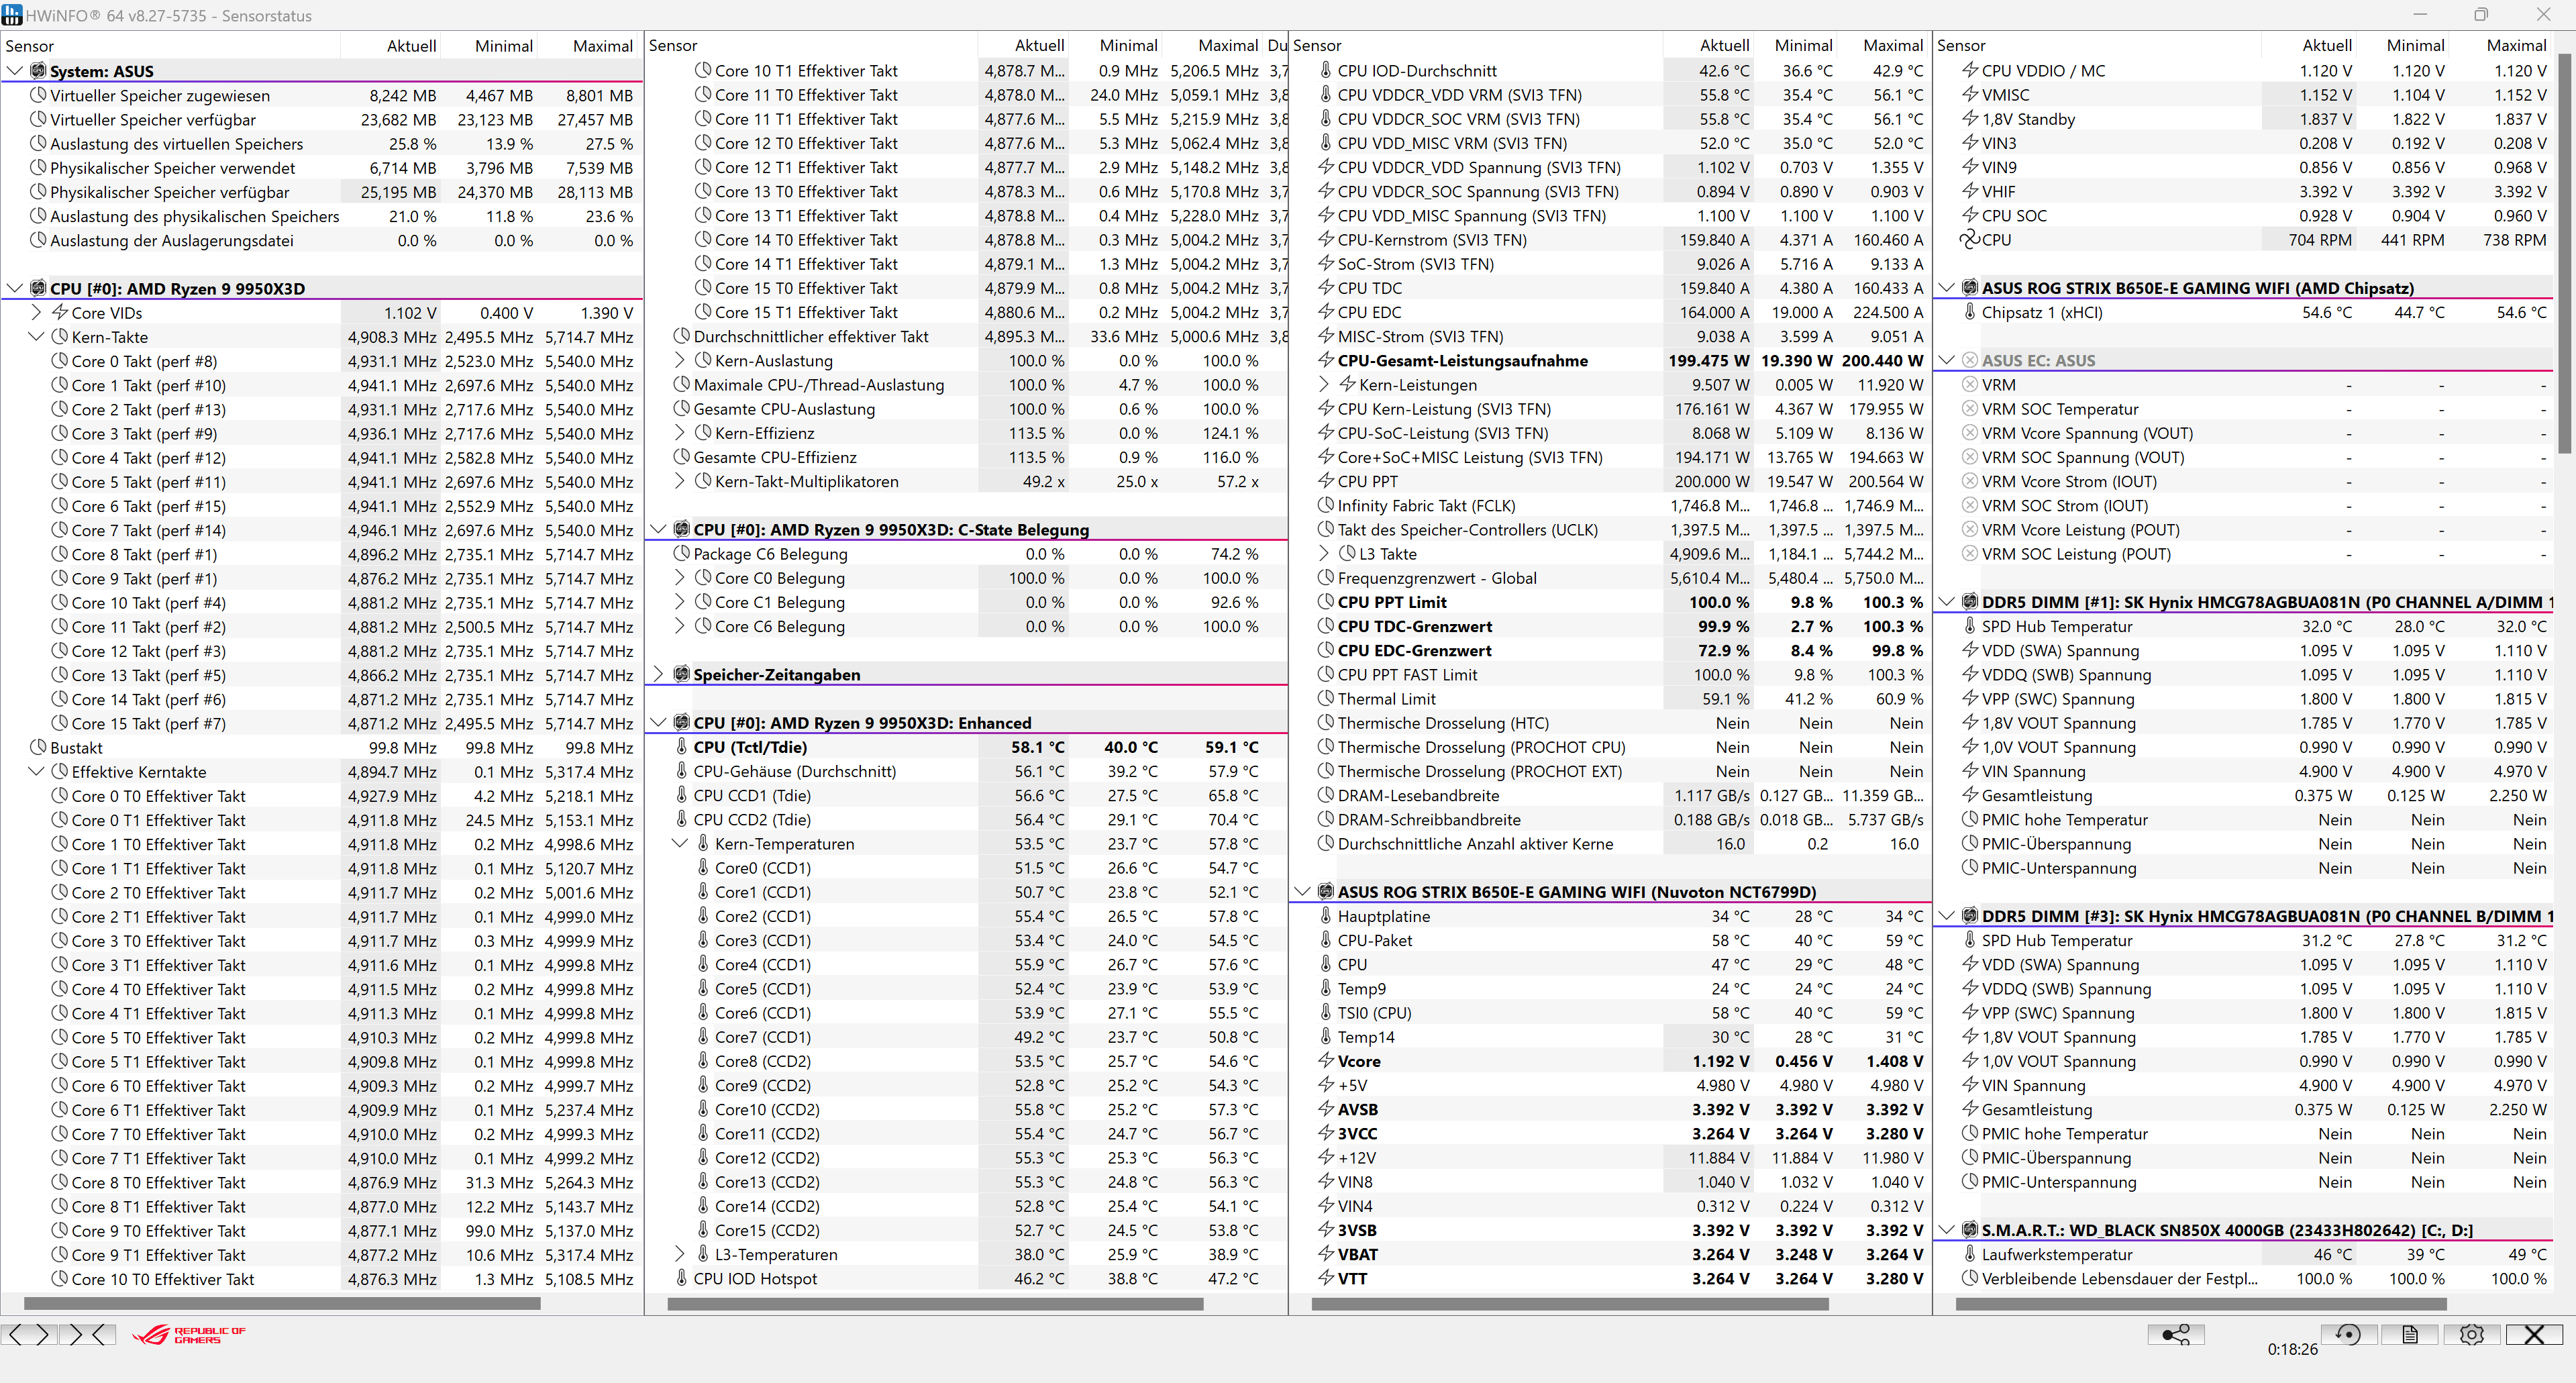Click Aktuell column header in fourth panel

(x=2309, y=46)
